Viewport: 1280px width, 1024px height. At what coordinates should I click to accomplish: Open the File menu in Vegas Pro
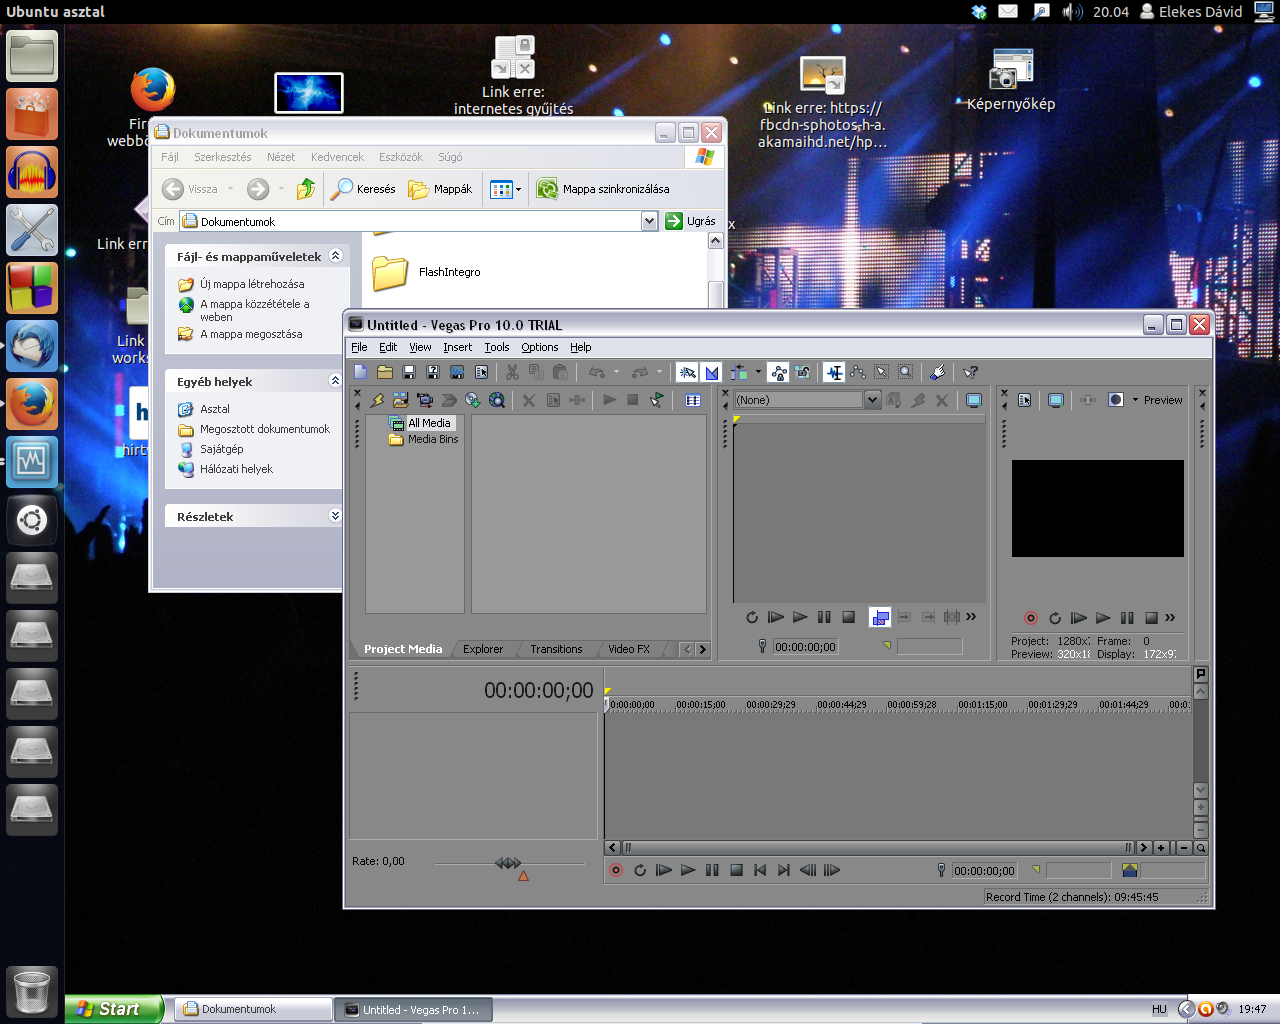pyautogui.click(x=359, y=347)
